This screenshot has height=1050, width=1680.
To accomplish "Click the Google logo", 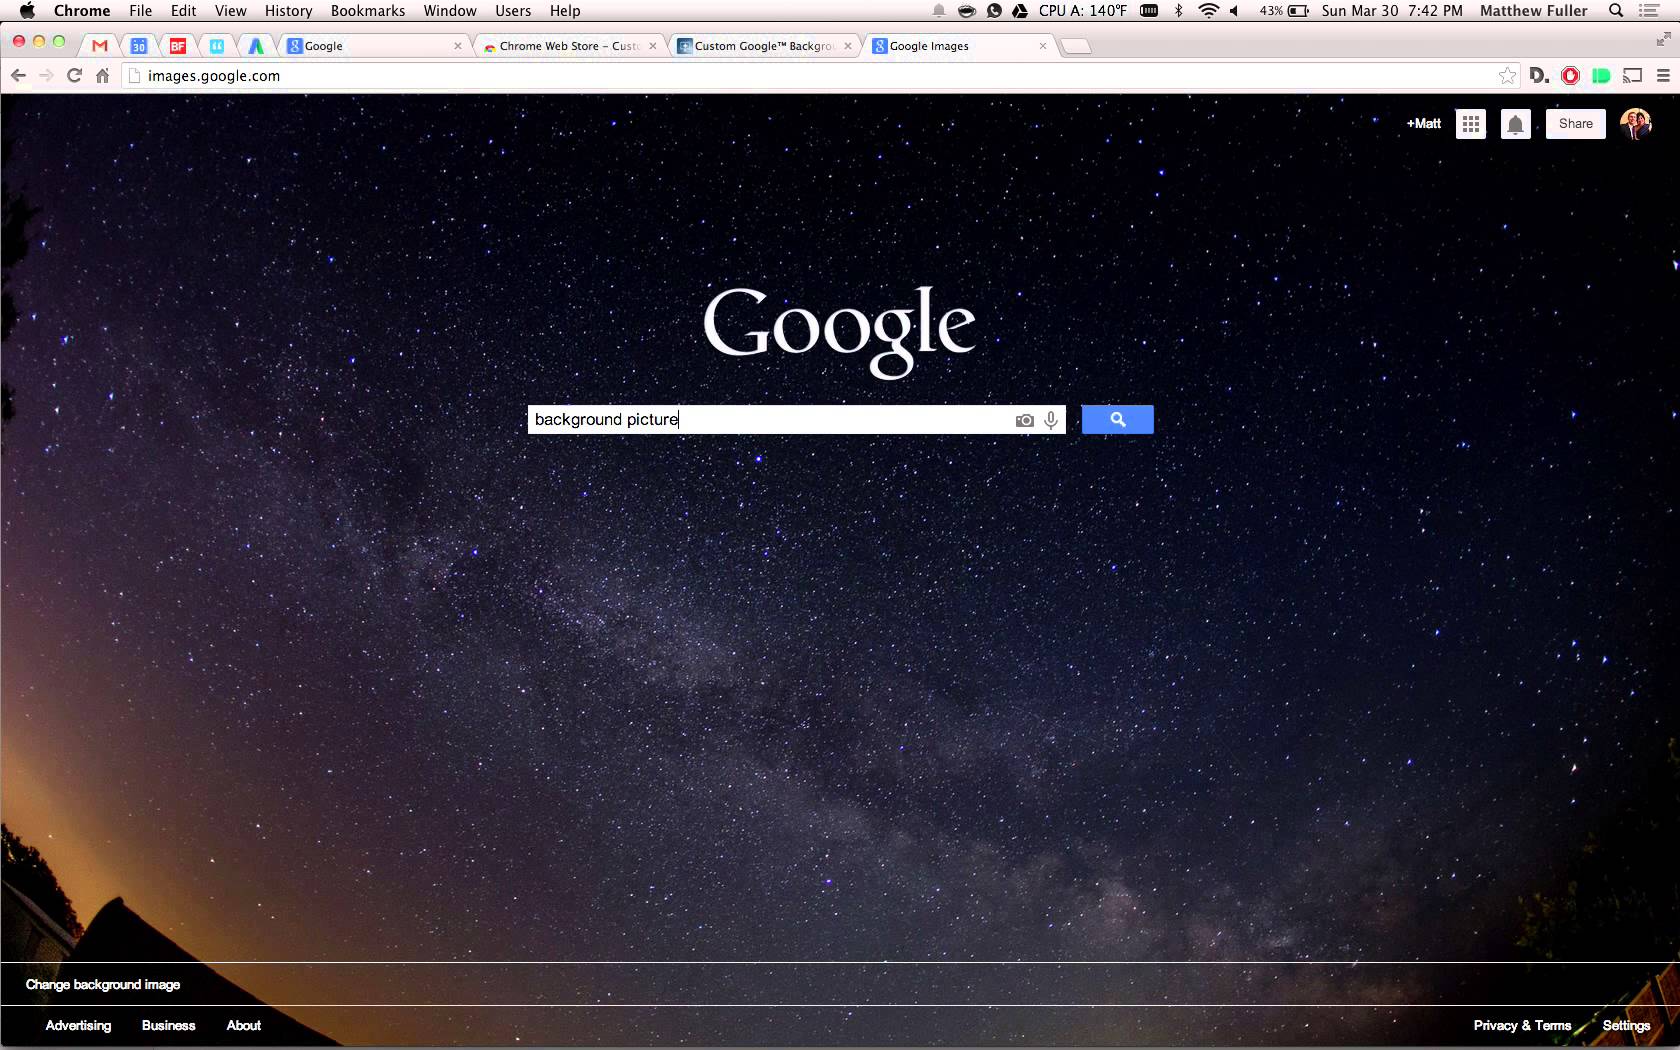I will (839, 332).
